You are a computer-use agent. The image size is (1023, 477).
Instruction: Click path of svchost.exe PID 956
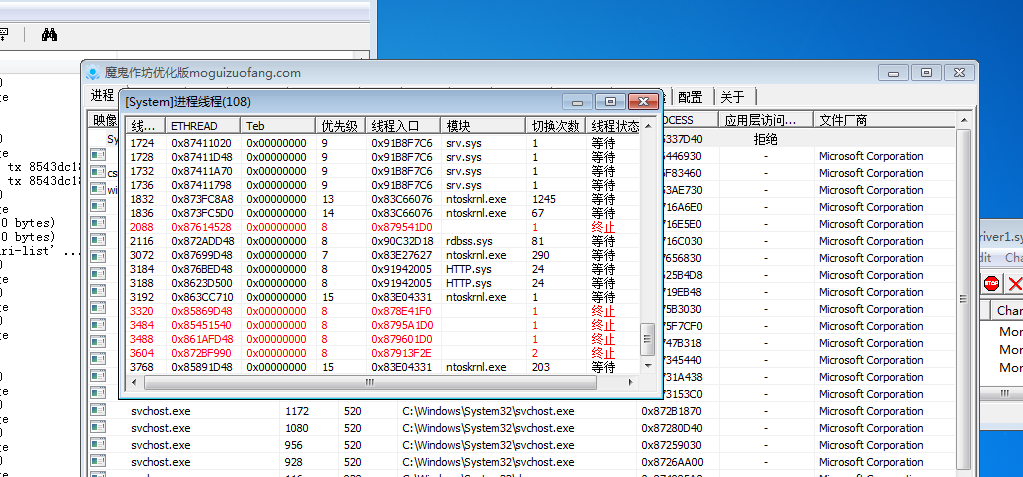(x=488, y=445)
